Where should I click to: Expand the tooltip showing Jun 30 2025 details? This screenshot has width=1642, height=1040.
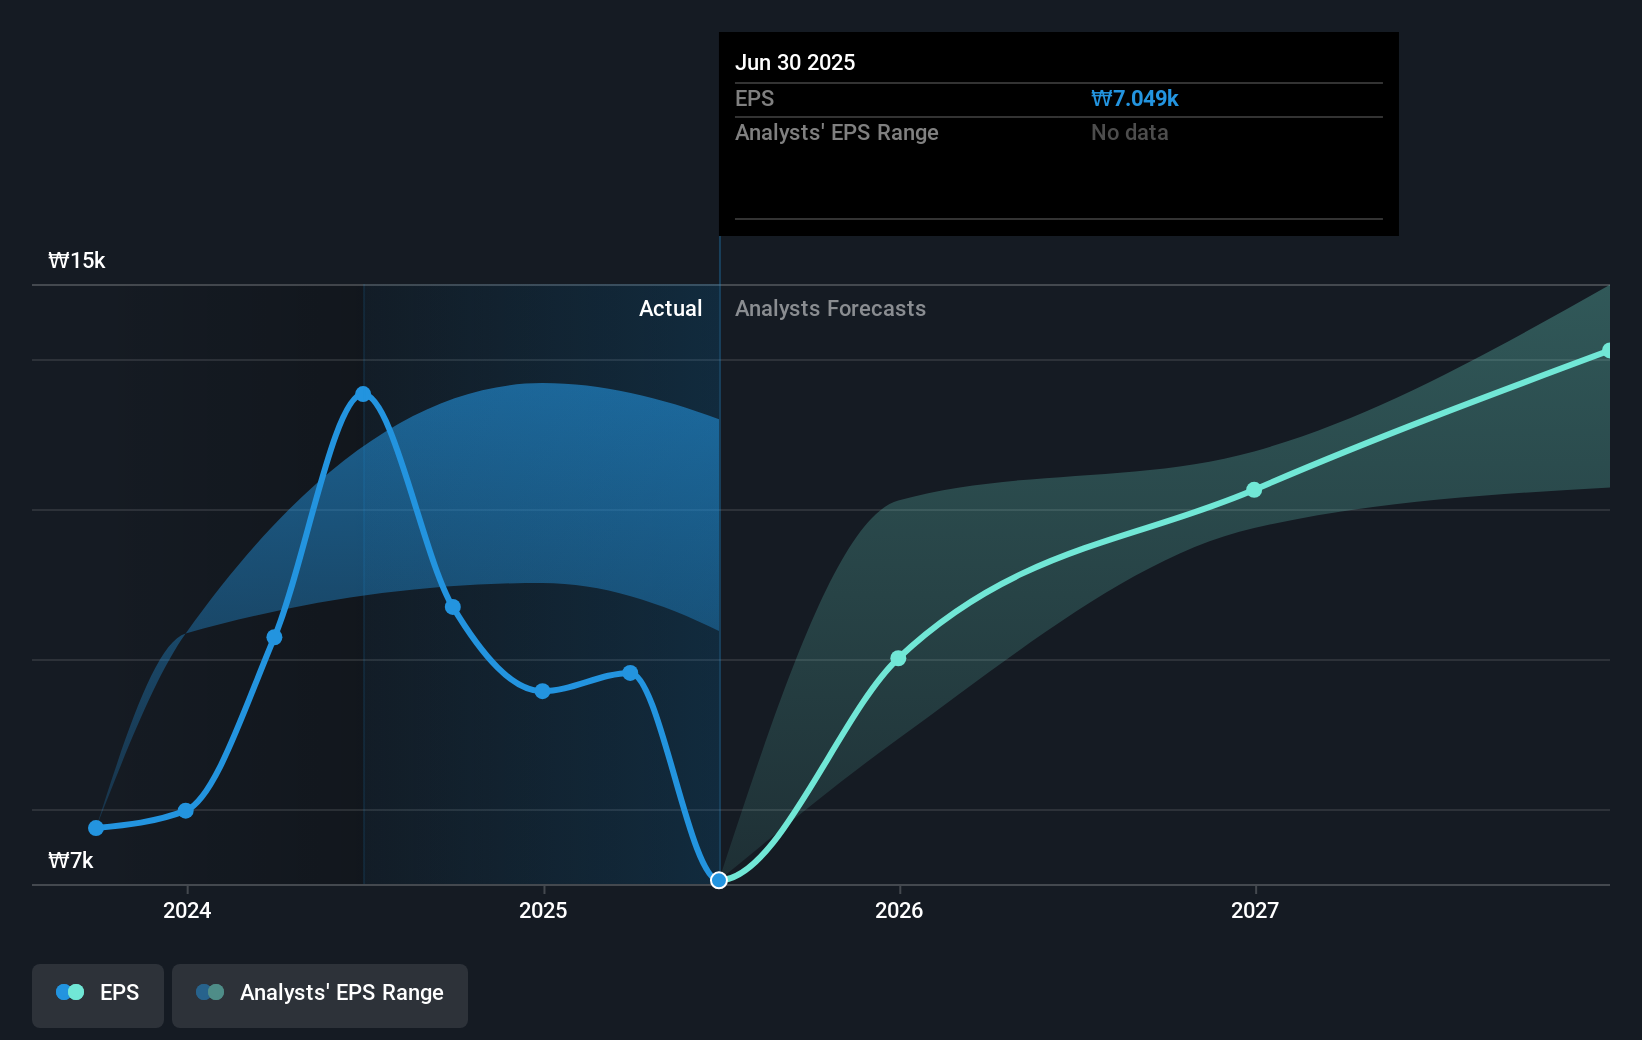(1057, 133)
